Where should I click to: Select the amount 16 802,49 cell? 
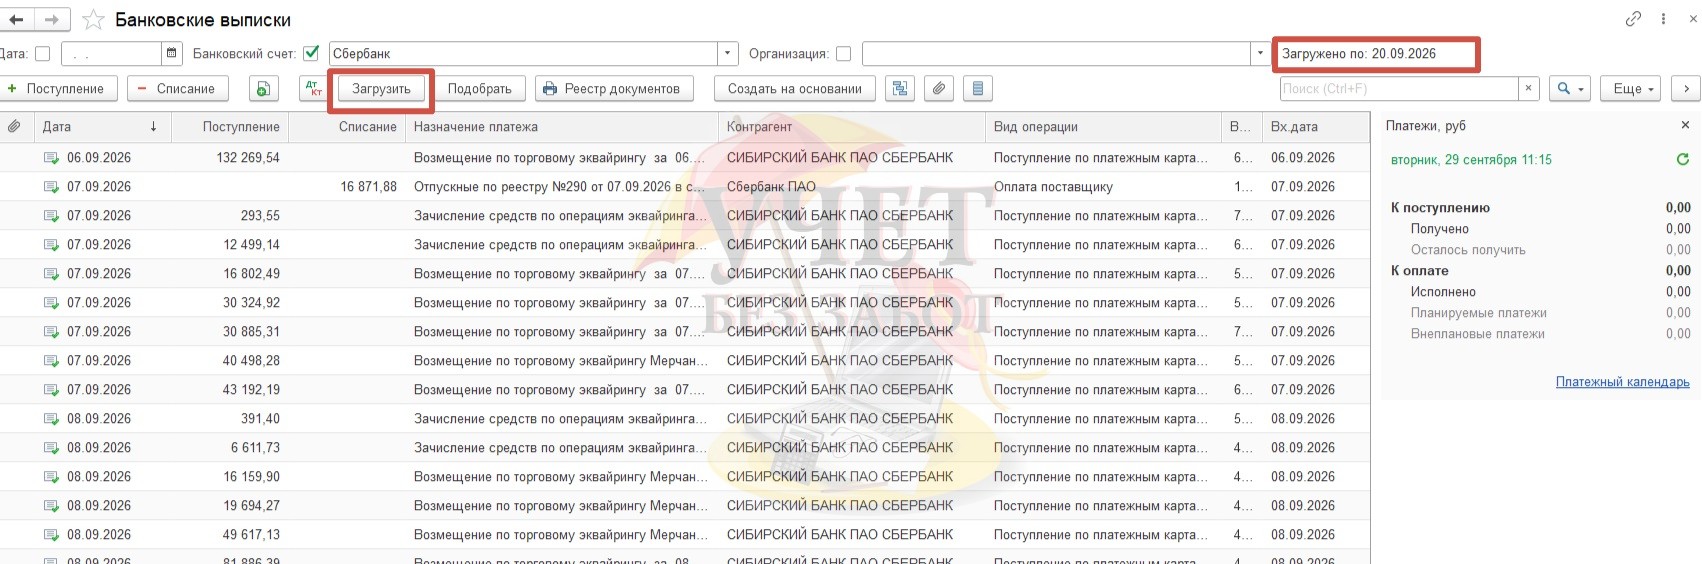coord(230,274)
